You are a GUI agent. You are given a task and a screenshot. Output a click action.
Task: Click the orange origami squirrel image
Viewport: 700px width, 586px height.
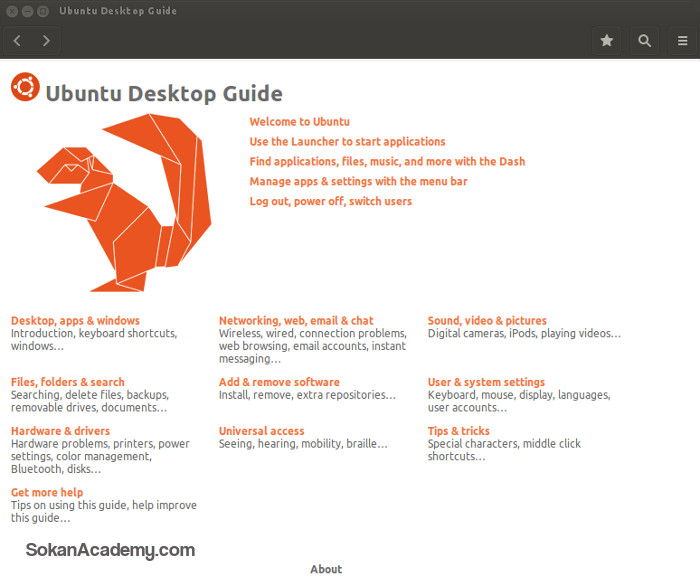click(124, 203)
